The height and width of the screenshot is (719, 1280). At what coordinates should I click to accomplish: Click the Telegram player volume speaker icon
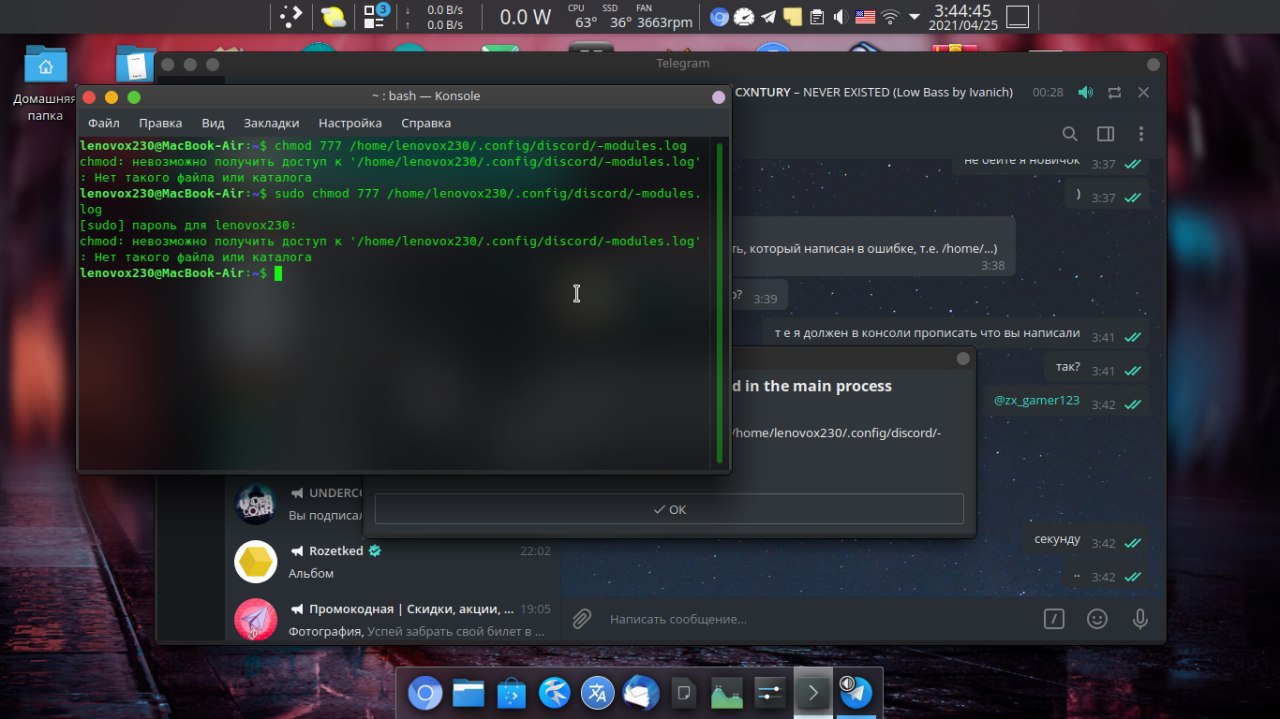[1085, 92]
